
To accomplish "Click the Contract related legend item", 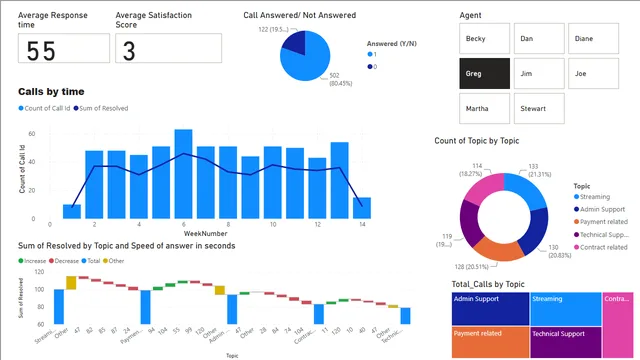I will pyautogui.click(x=601, y=247).
